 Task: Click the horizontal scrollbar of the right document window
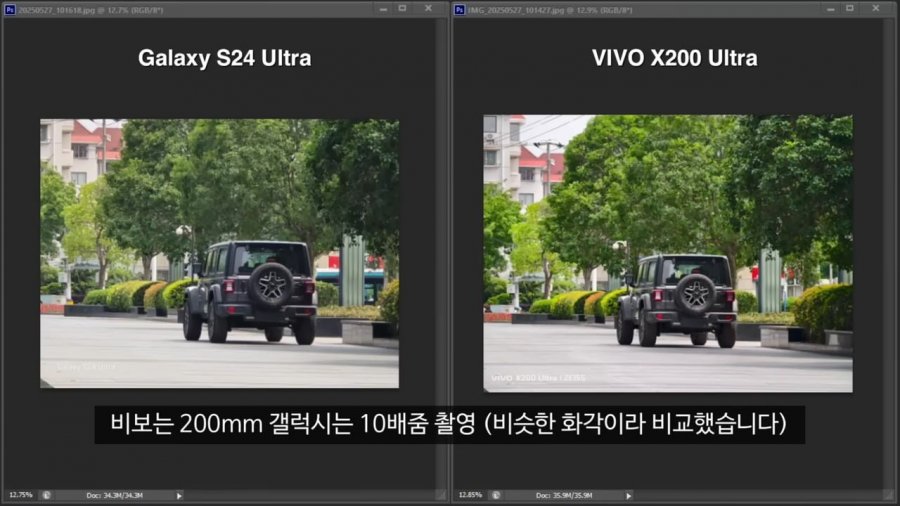pyautogui.click(x=759, y=495)
